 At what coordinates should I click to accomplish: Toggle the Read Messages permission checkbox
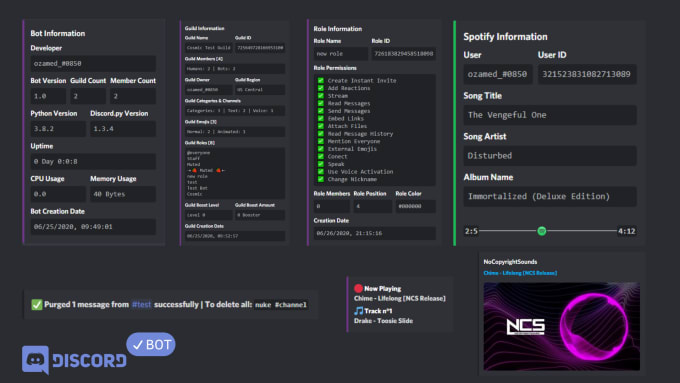tap(320, 103)
